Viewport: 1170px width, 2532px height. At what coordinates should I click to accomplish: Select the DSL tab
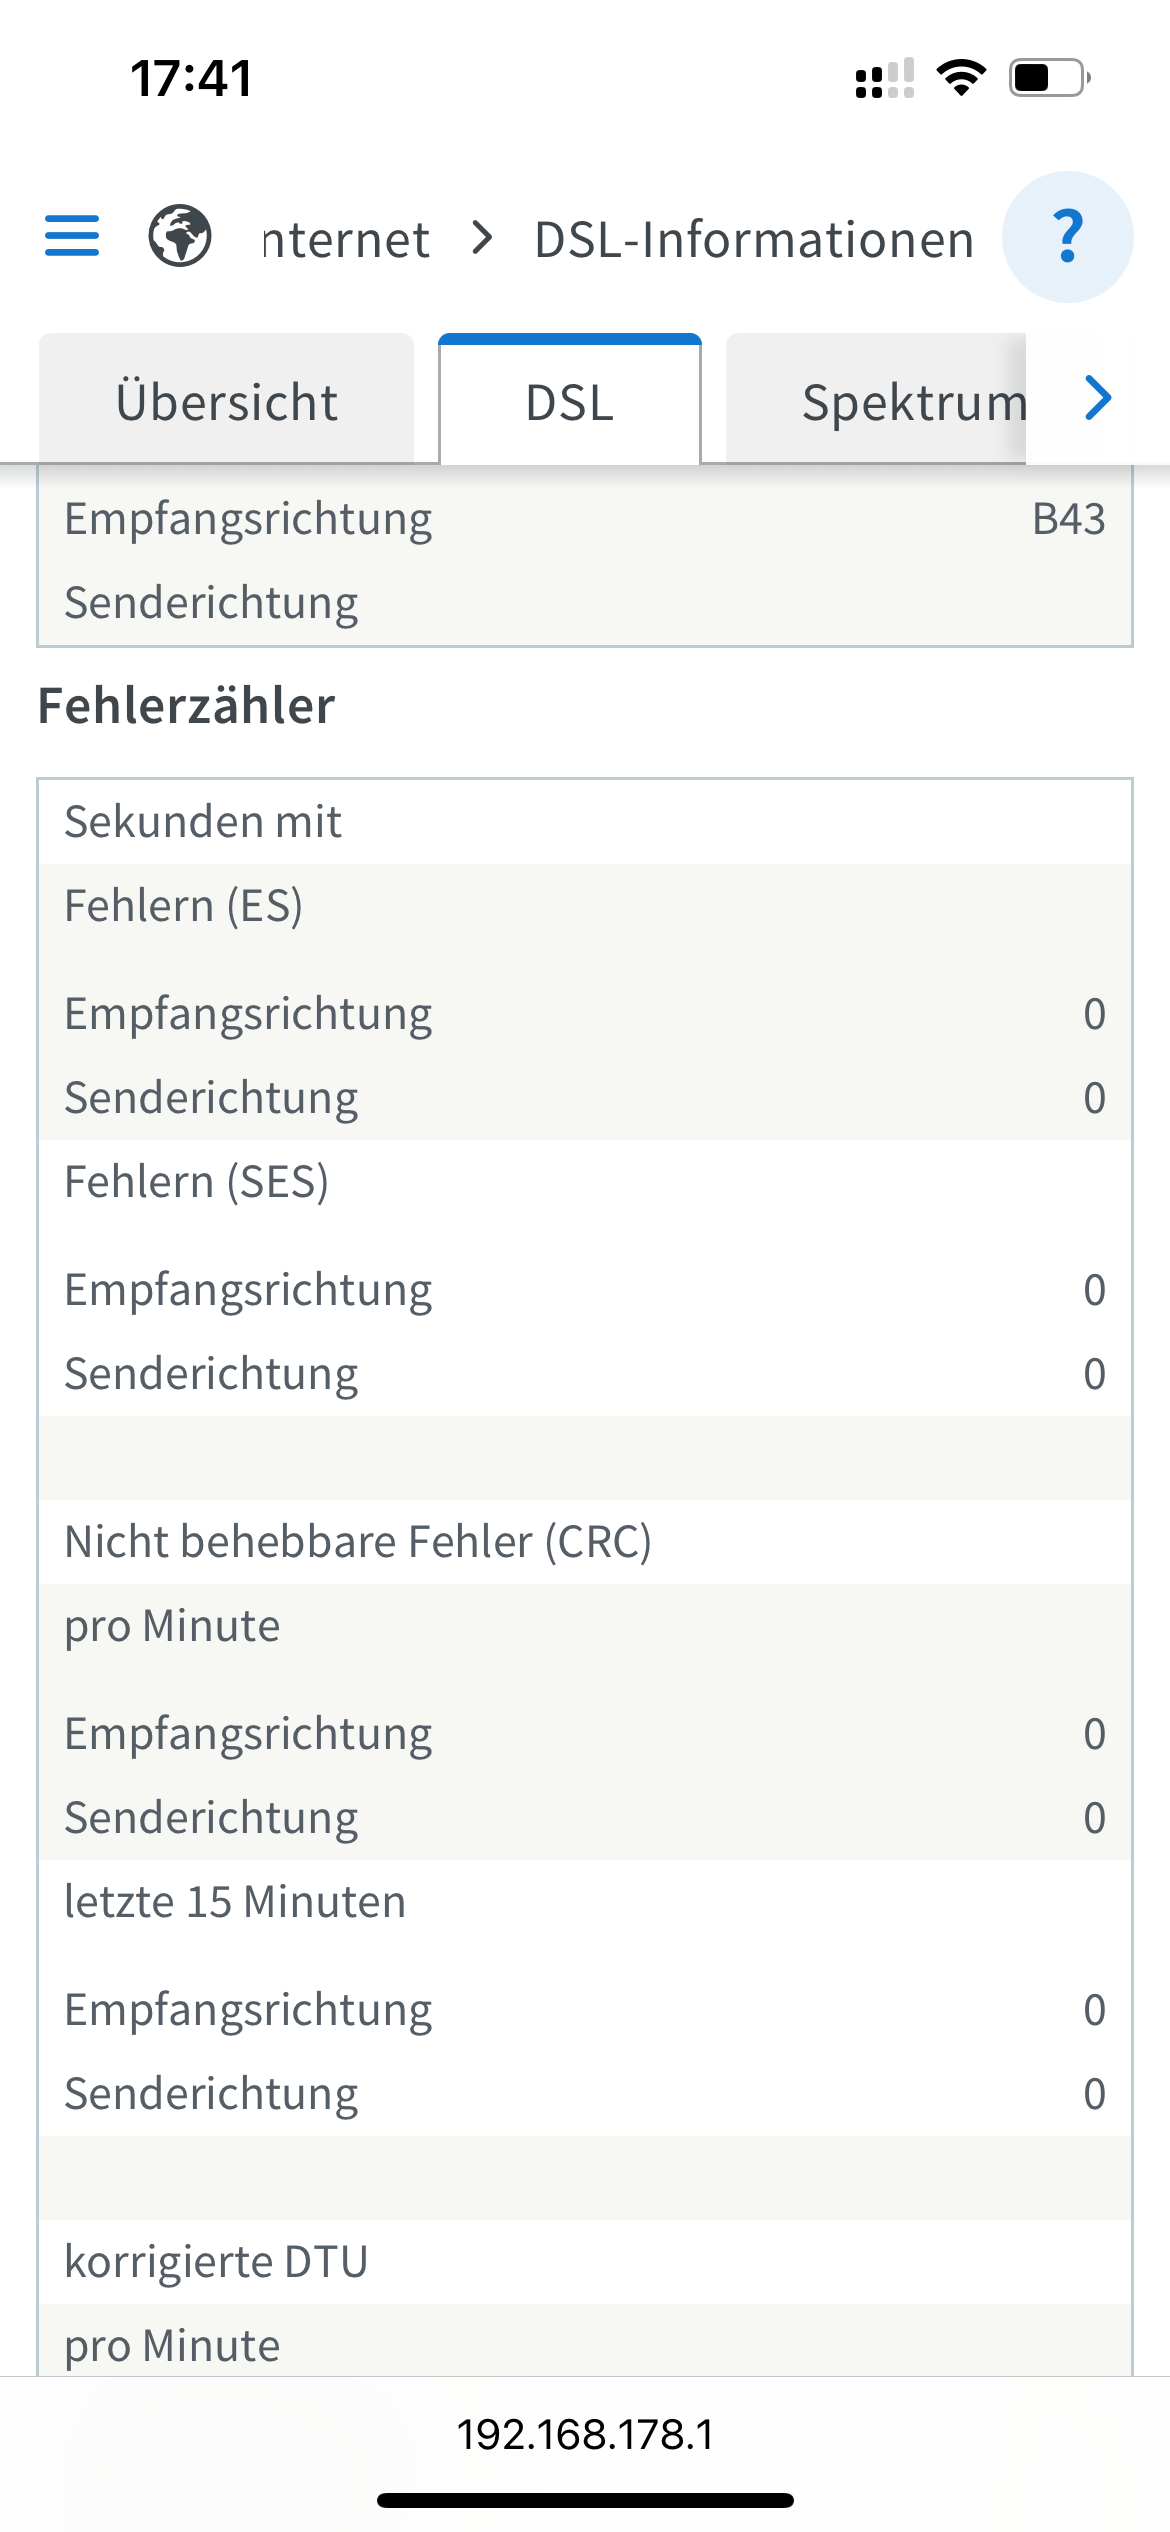[570, 400]
